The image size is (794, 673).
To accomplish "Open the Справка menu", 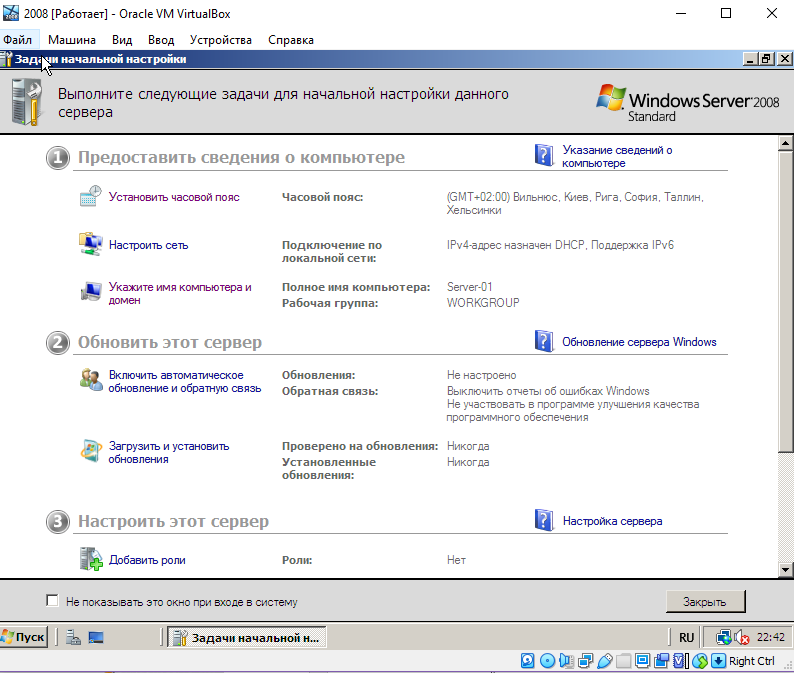I will (291, 39).
